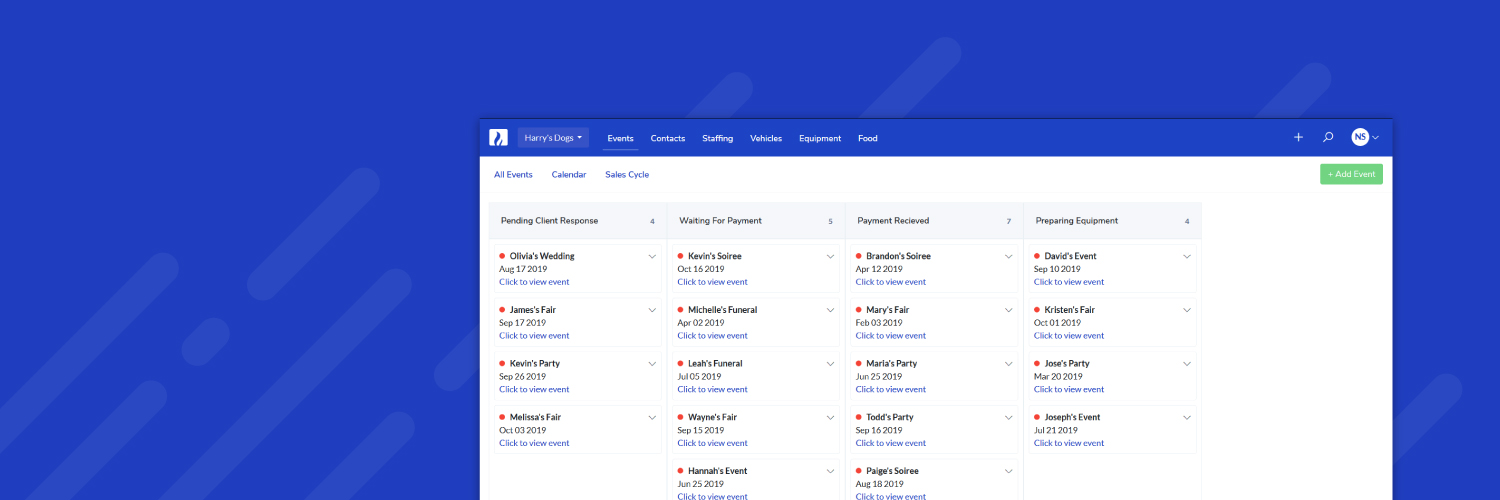Expand the David's Event card chevron

(x=1187, y=256)
